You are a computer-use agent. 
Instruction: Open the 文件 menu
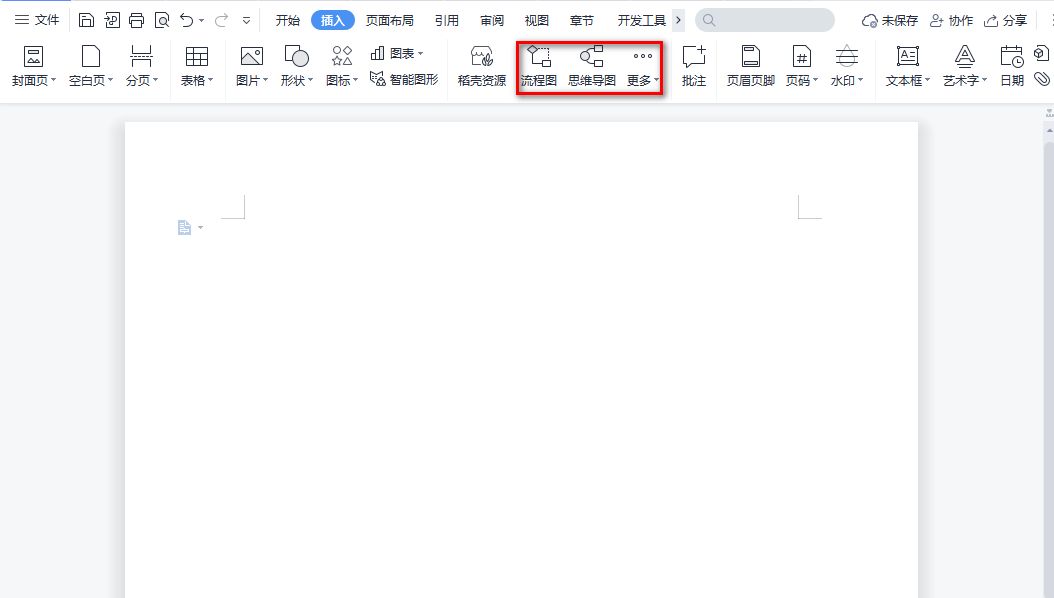(37, 20)
